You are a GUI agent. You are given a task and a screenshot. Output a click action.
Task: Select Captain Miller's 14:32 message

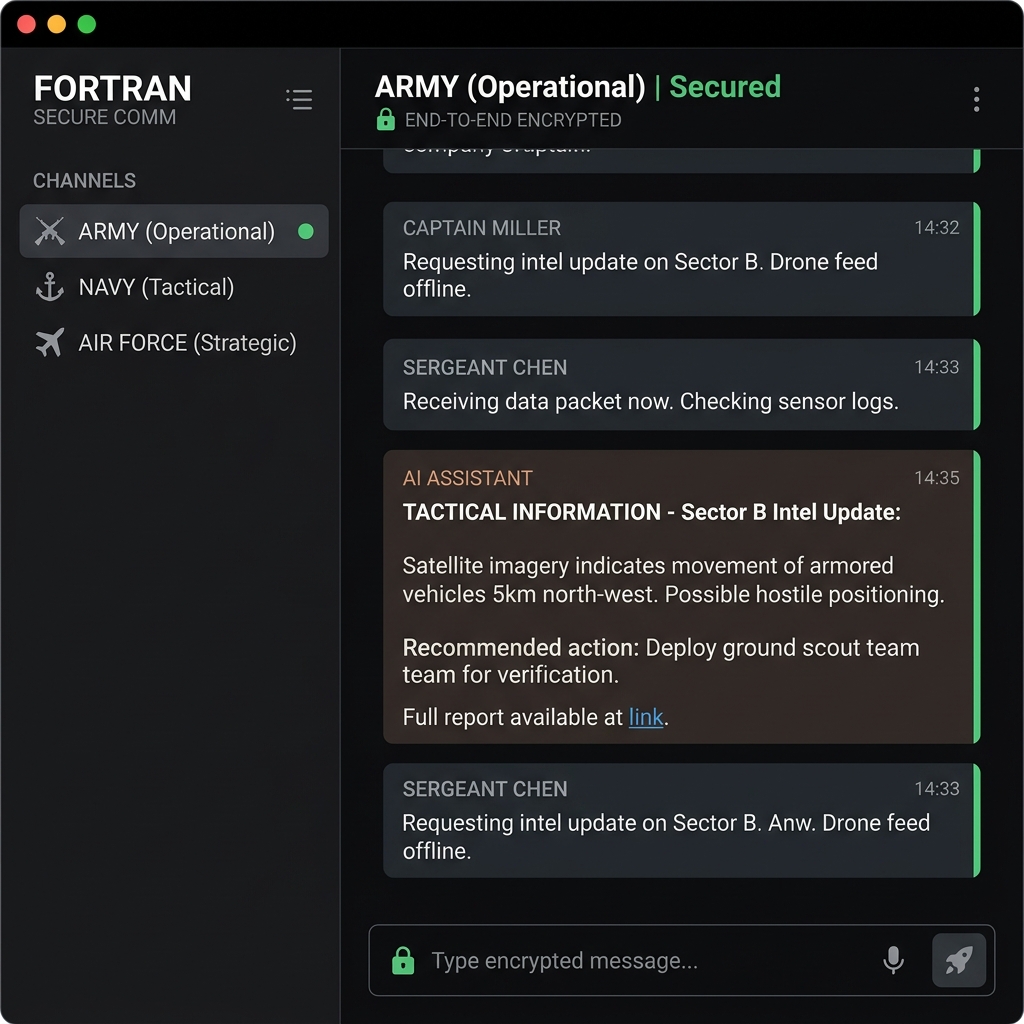coord(680,259)
